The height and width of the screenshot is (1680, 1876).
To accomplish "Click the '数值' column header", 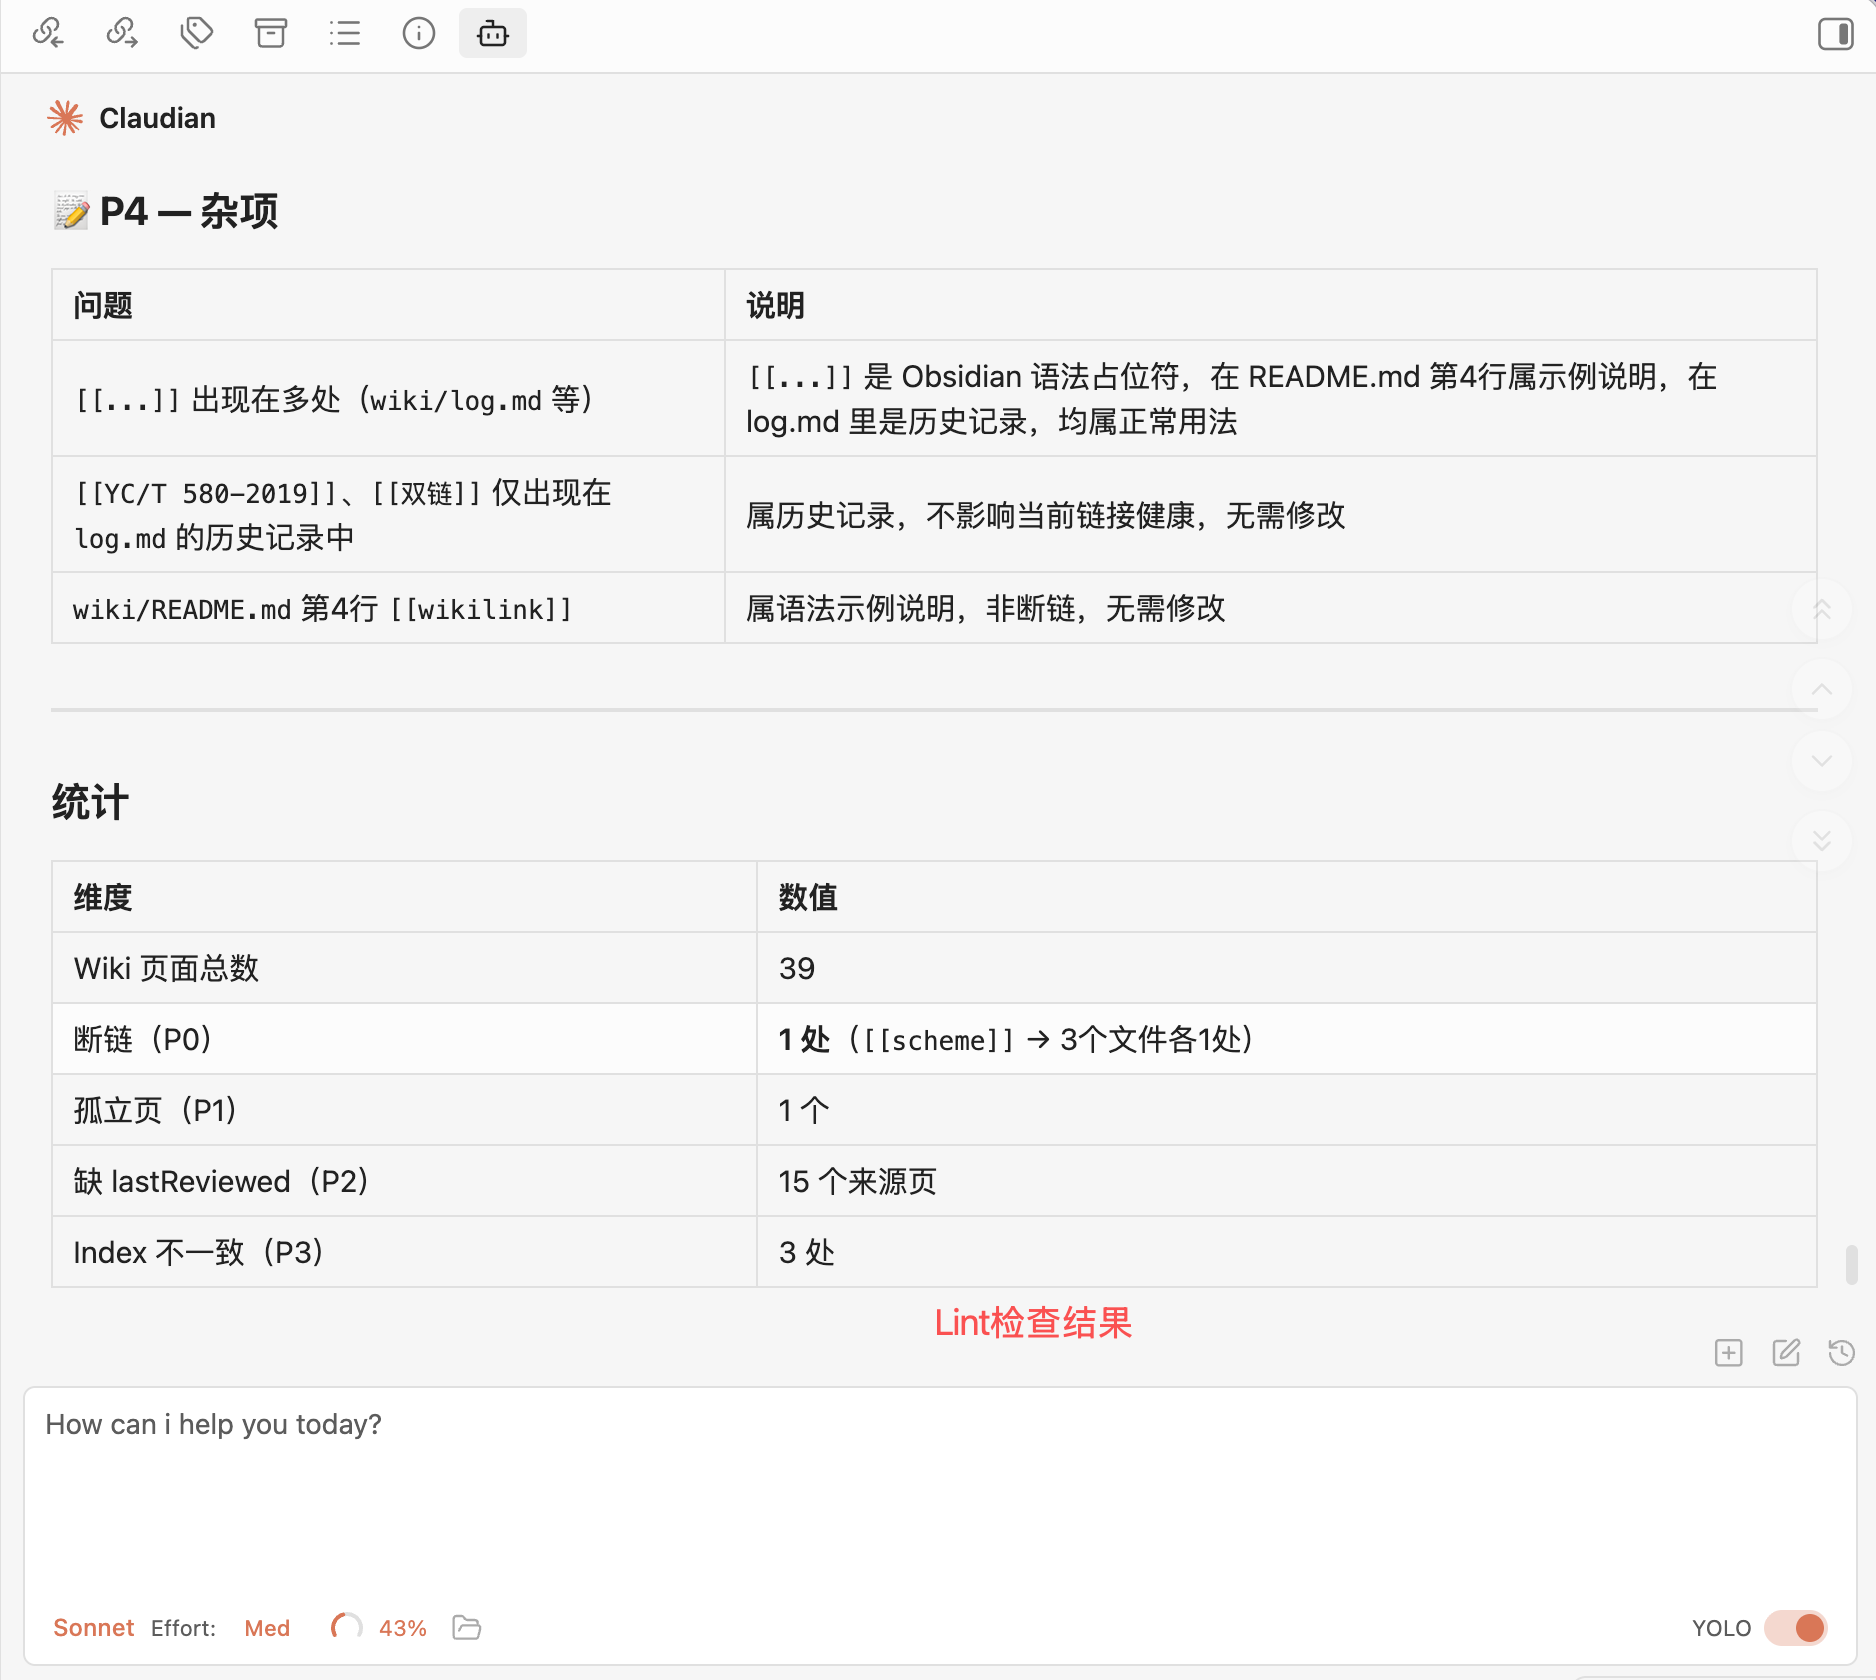I will tap(1287, 897).
